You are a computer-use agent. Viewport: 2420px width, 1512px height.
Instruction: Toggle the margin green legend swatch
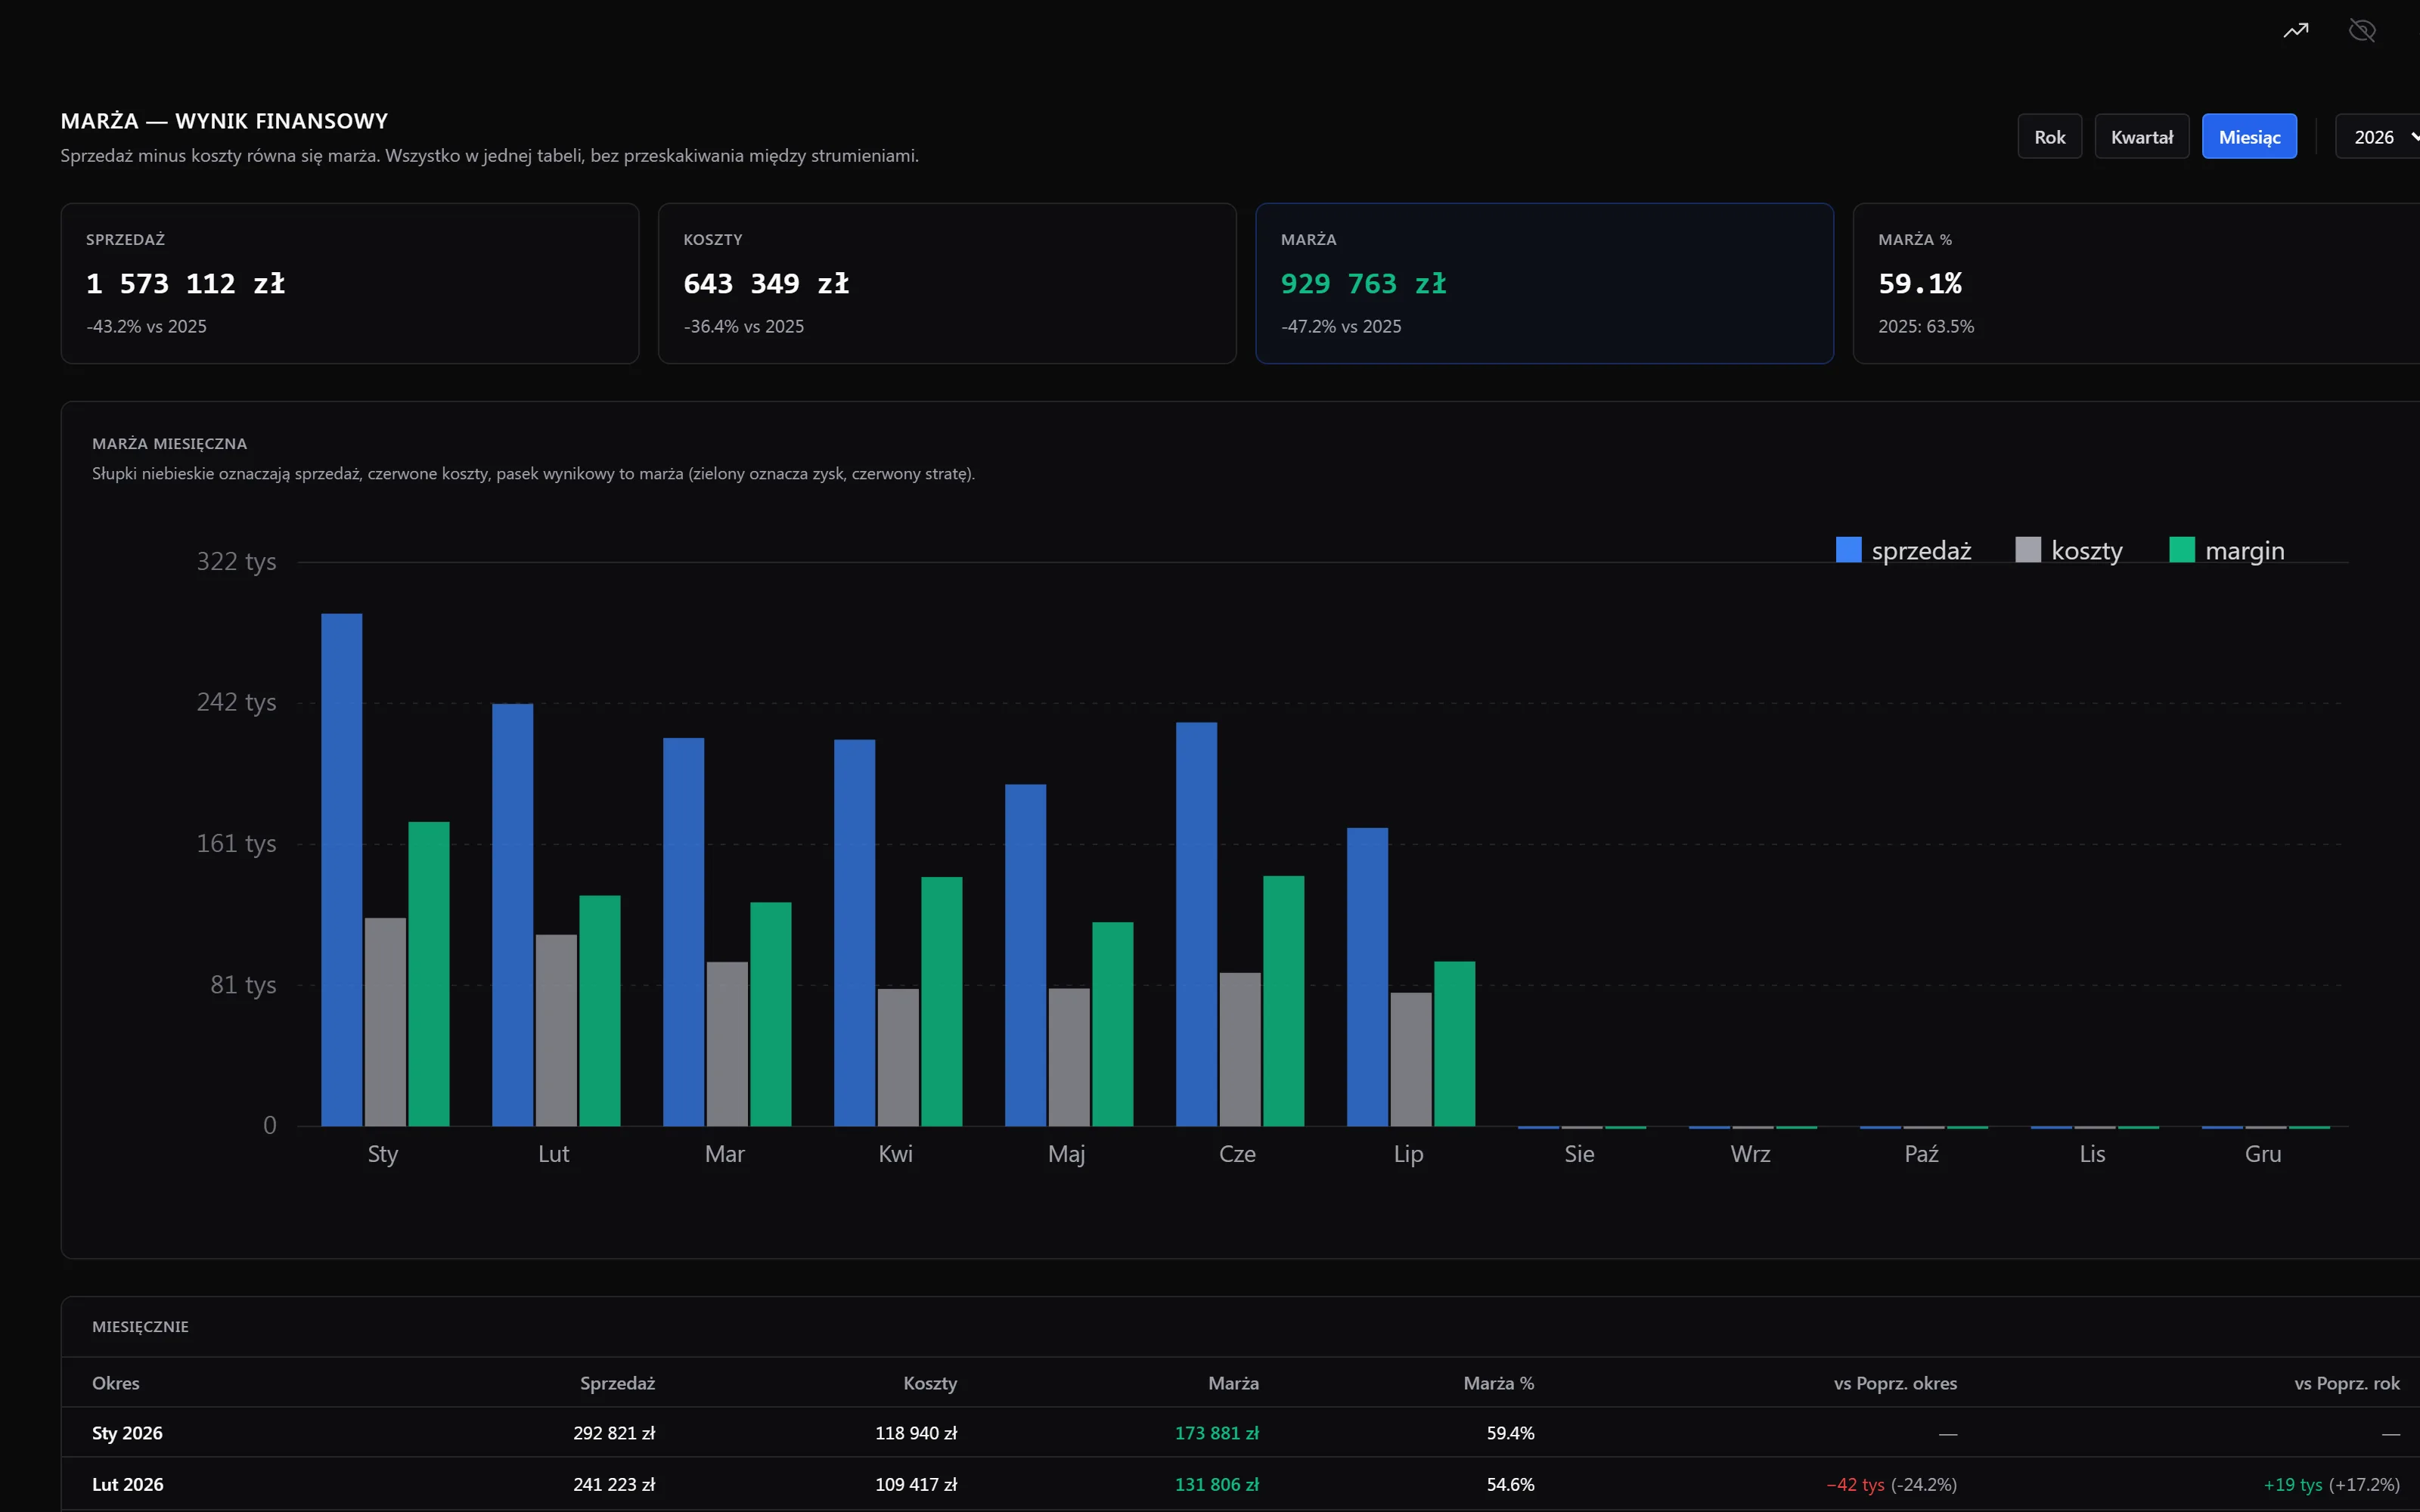[2182, 550]
